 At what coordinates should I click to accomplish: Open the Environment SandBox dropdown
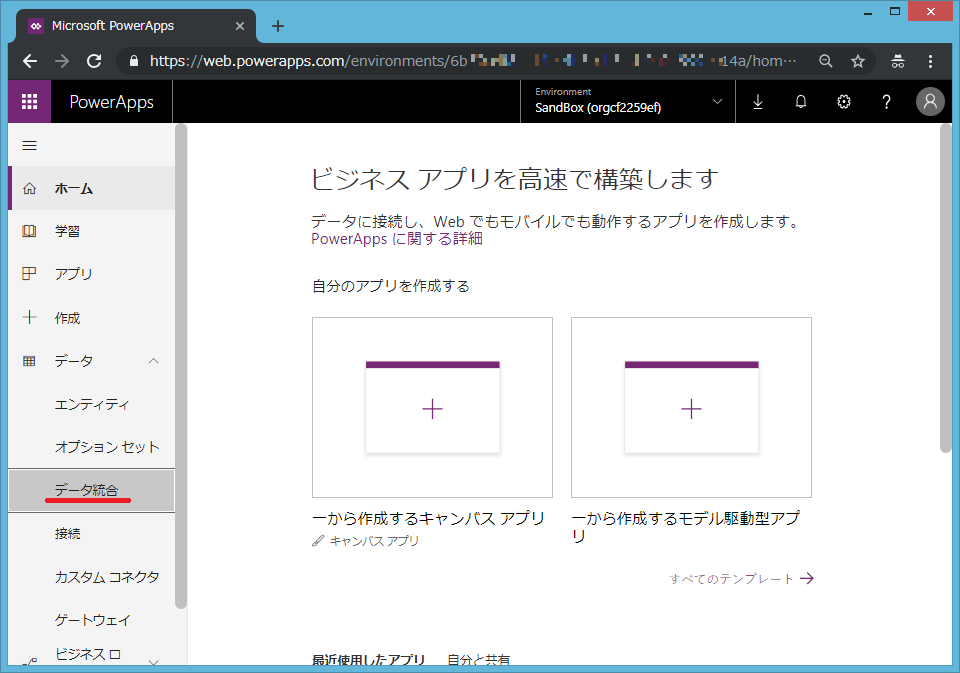coord(628,102)
